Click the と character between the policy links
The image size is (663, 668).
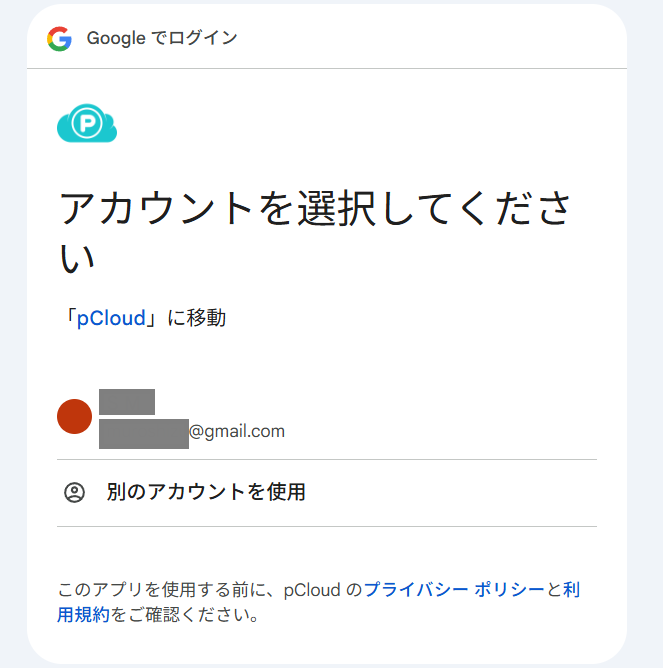click(554, 590)
